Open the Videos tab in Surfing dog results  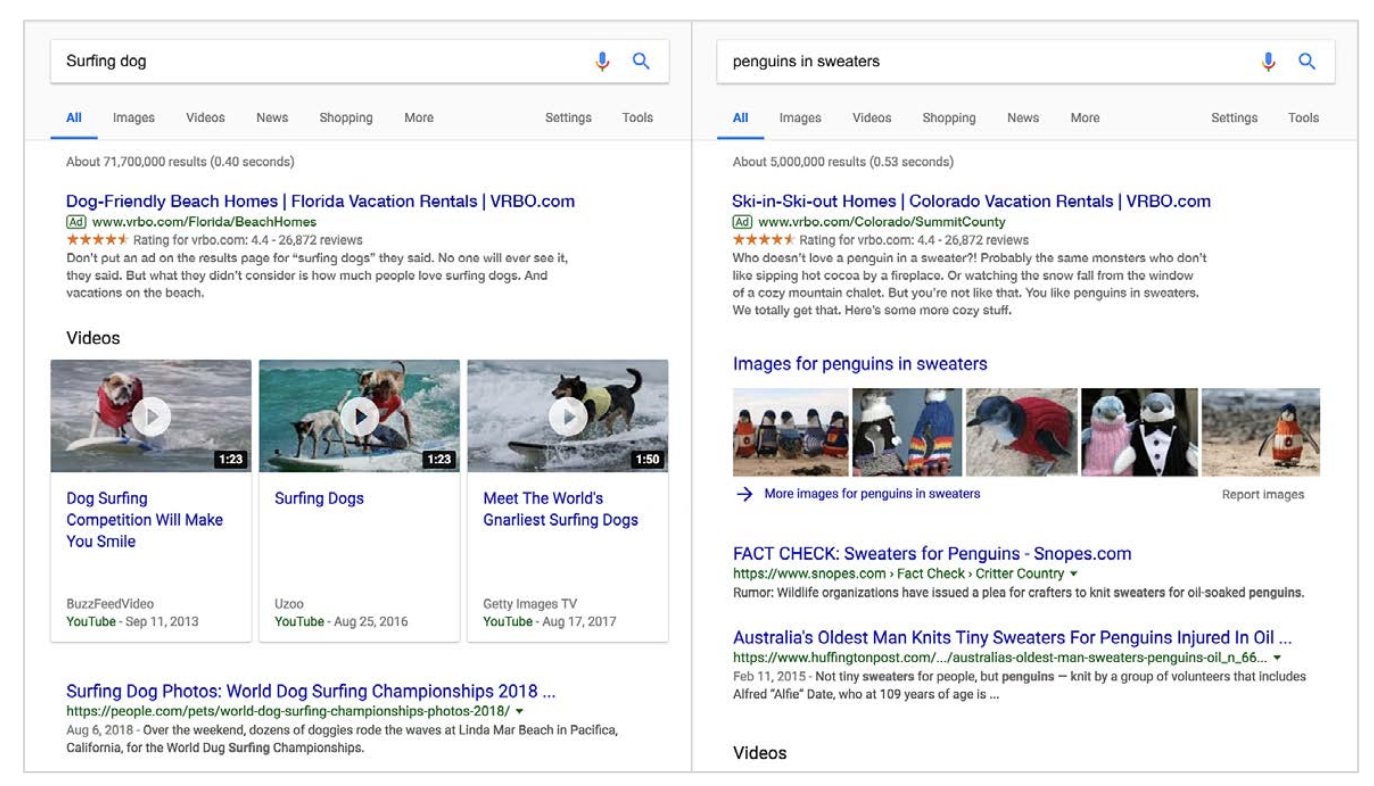click(205, 118)
